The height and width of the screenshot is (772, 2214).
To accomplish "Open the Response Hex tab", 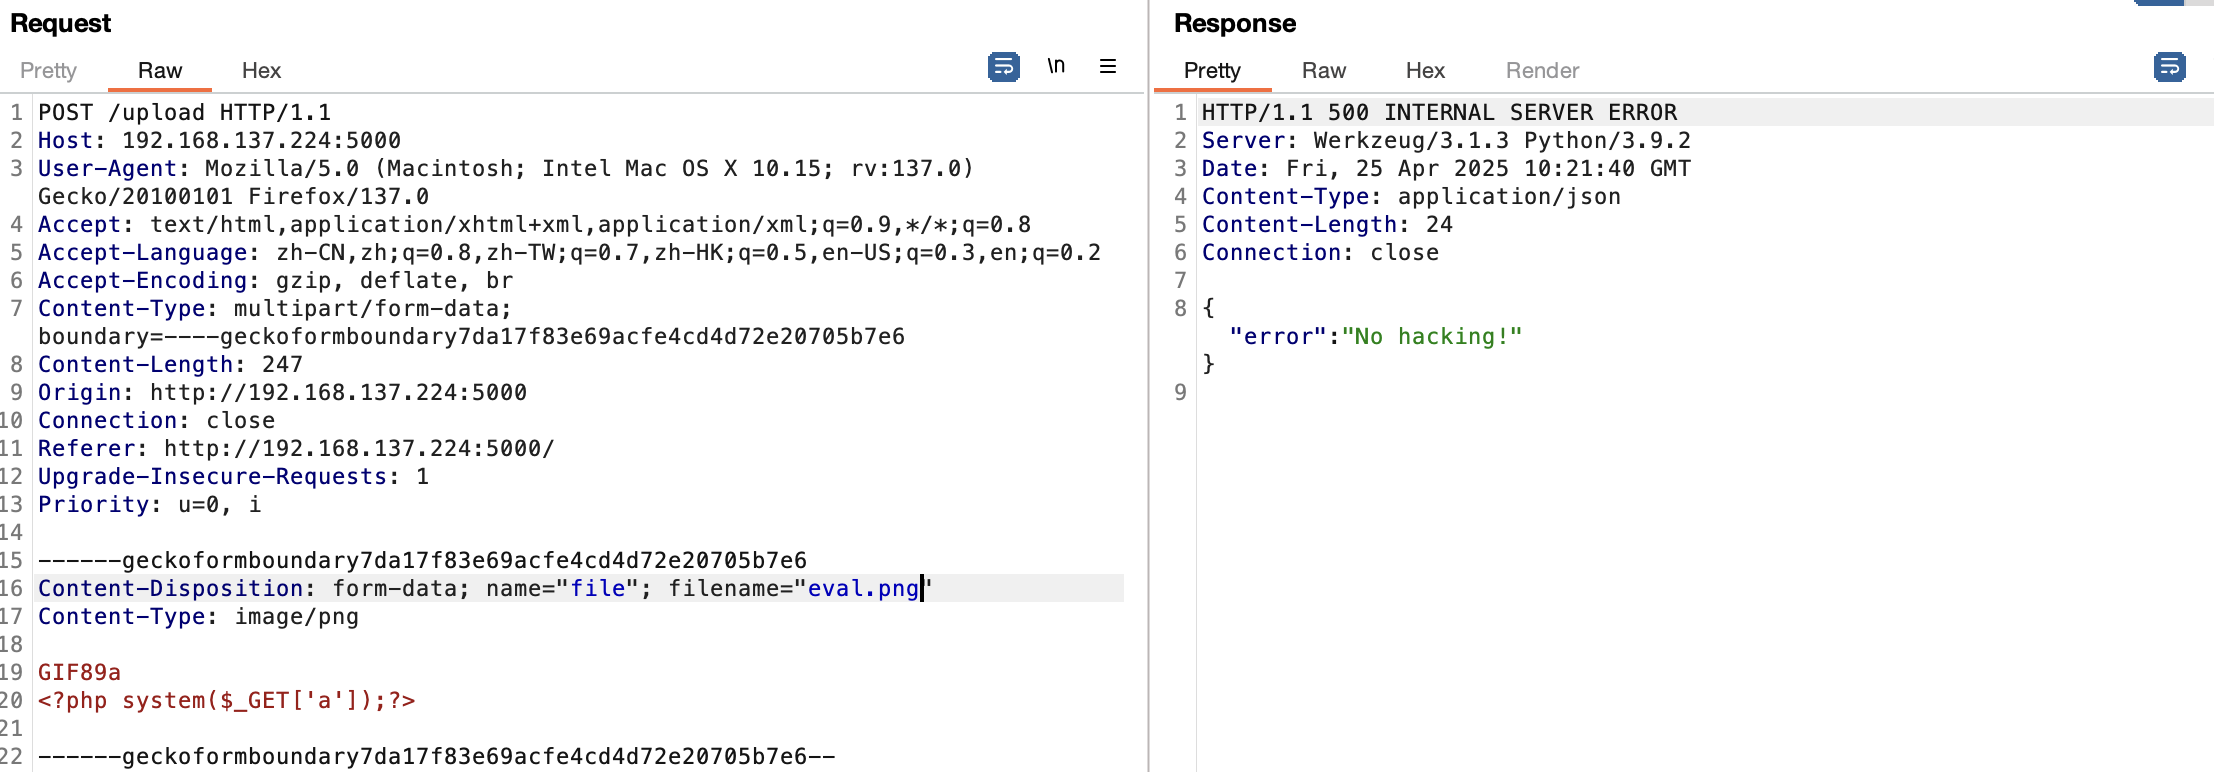I will point(1425,70).
